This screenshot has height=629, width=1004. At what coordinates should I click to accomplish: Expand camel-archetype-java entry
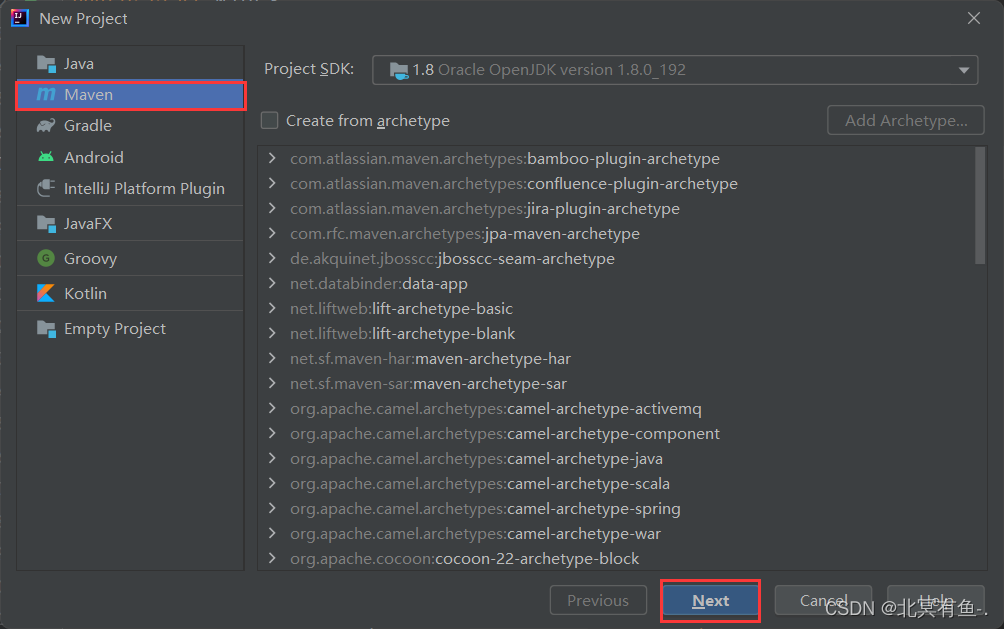[x=272, y=458]
